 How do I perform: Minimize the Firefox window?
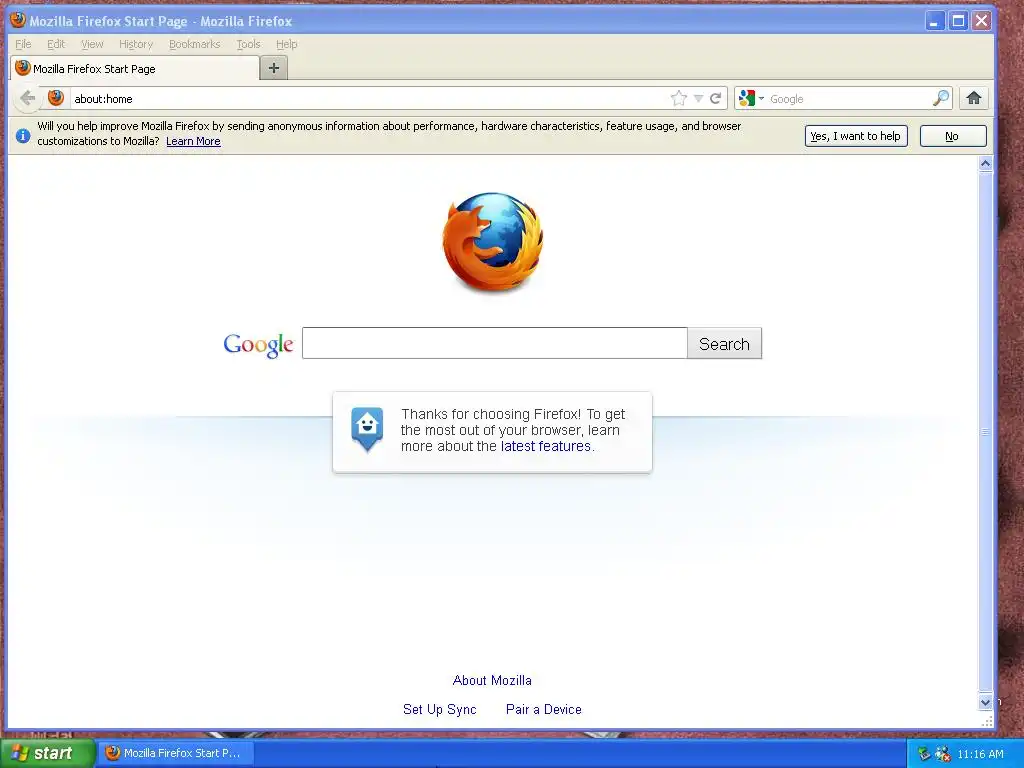click(x=935, y=21)
